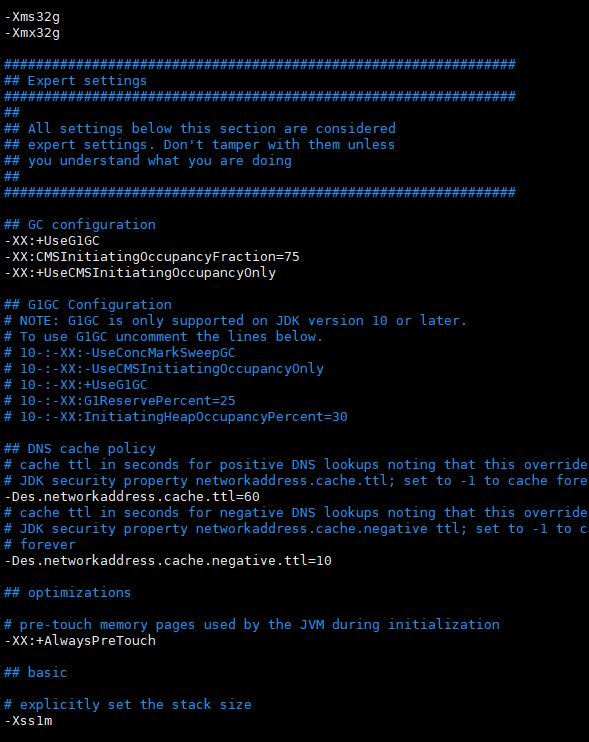Image resolution: width=589 pixels, height=742 pixels.
Task: Click the networkaddress.cache.ttl=60 setting
Action: pyautogui.click(x=132, y=497)
